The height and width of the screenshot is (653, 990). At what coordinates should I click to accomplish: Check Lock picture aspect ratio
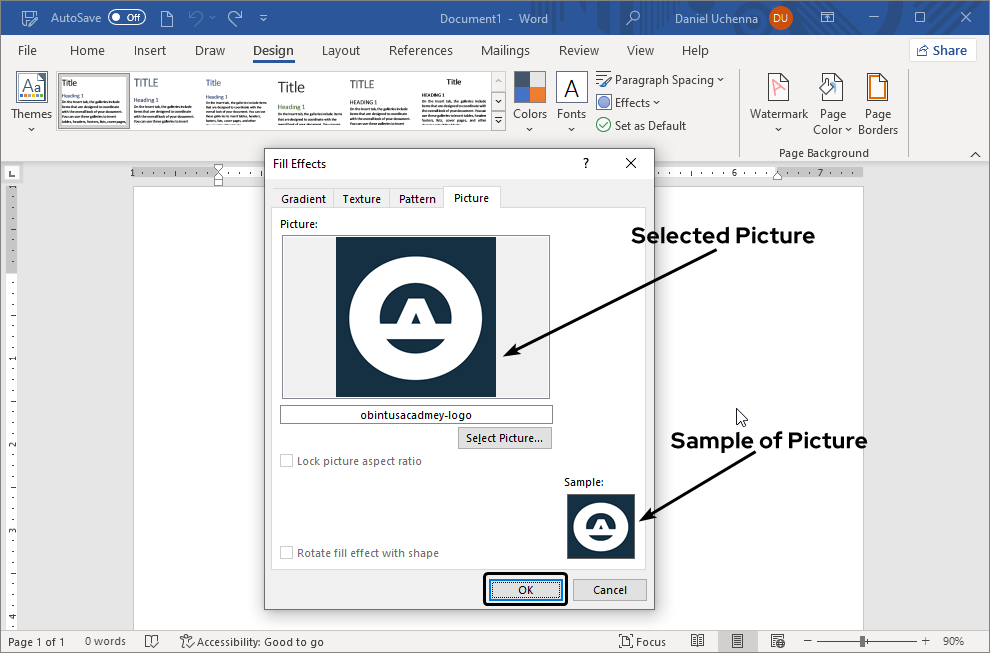click(287, 461)
